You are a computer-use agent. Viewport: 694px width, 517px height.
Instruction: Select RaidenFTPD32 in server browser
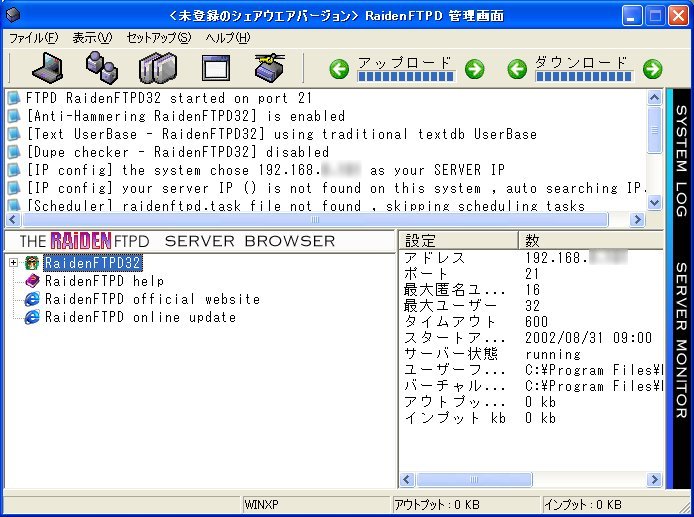click(93, 263)
